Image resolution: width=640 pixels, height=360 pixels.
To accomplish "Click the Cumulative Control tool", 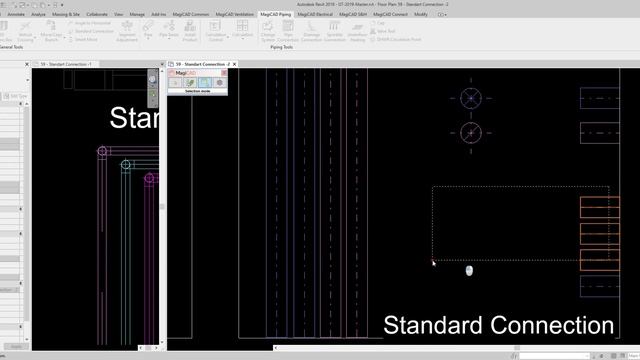I will (x=216, y=31).
